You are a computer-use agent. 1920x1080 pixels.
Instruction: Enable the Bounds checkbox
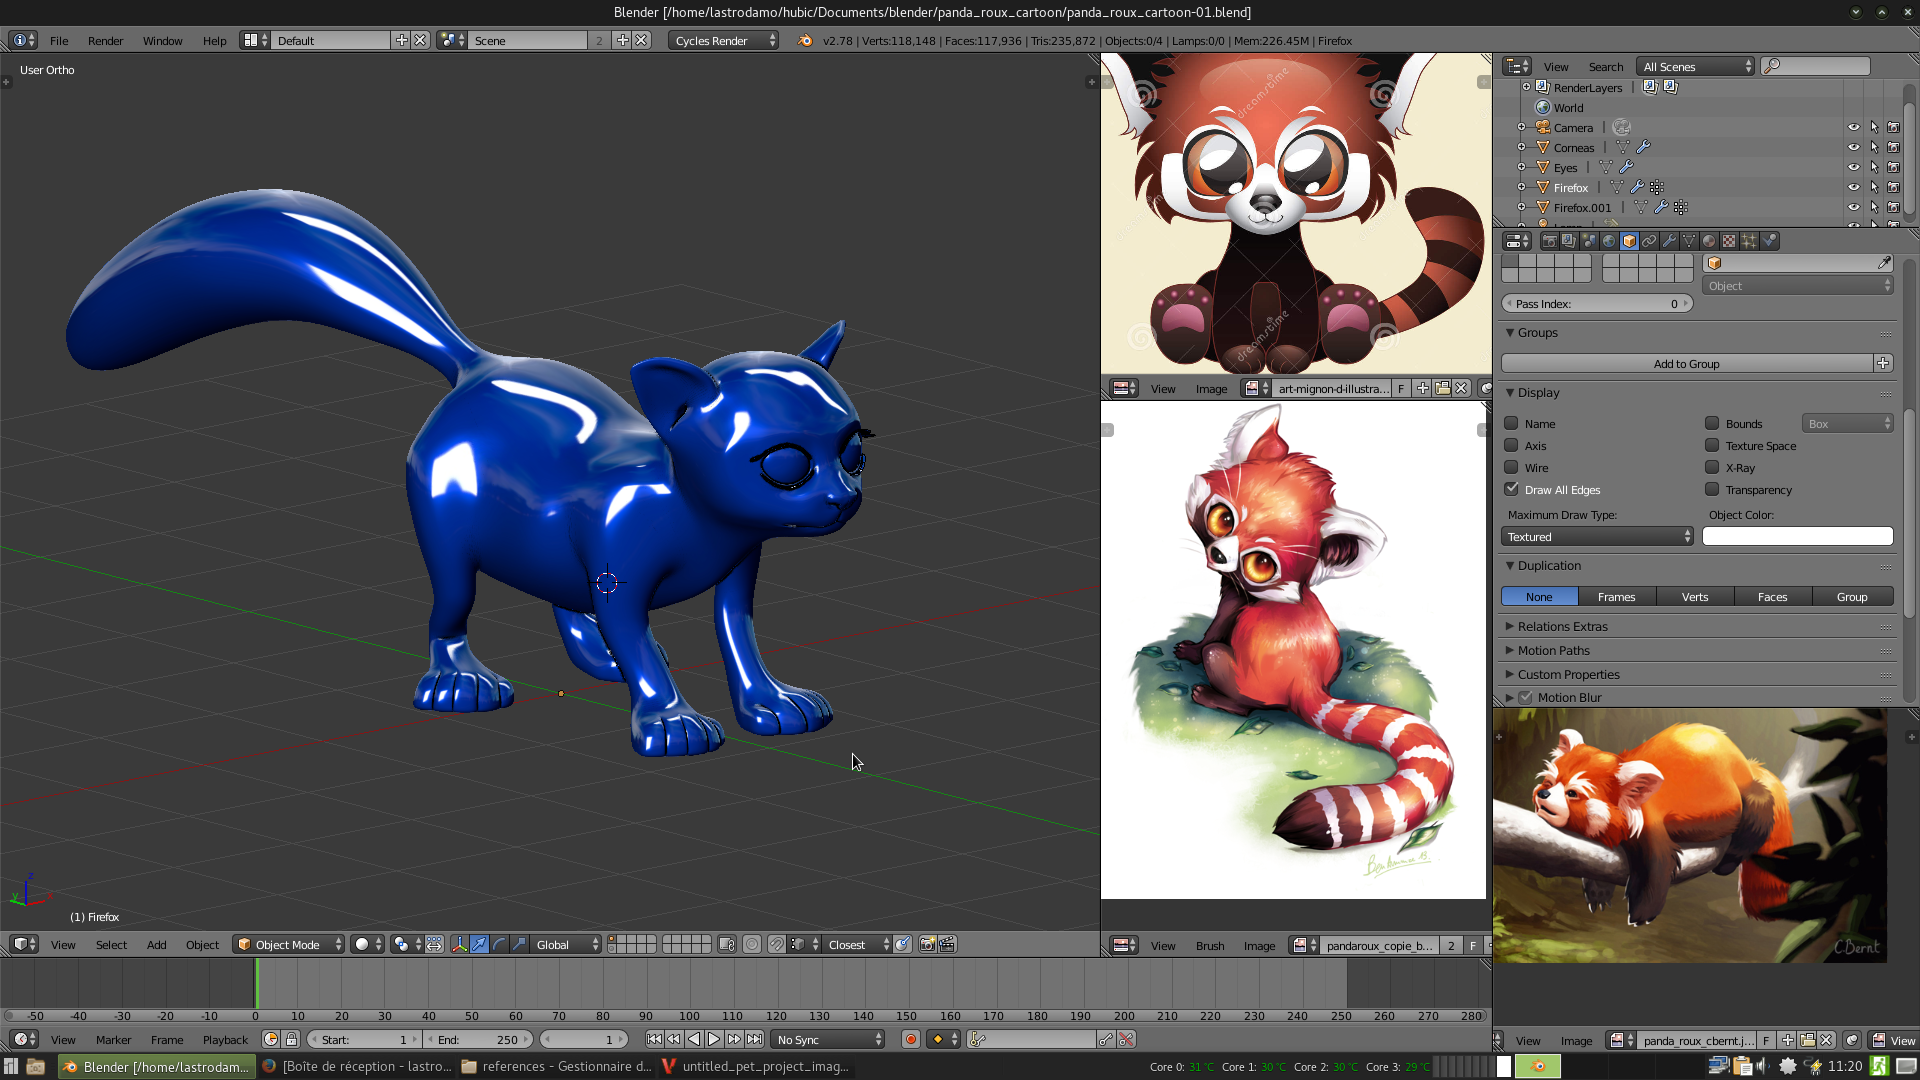pyautogui.click(x=1712, y=423)
